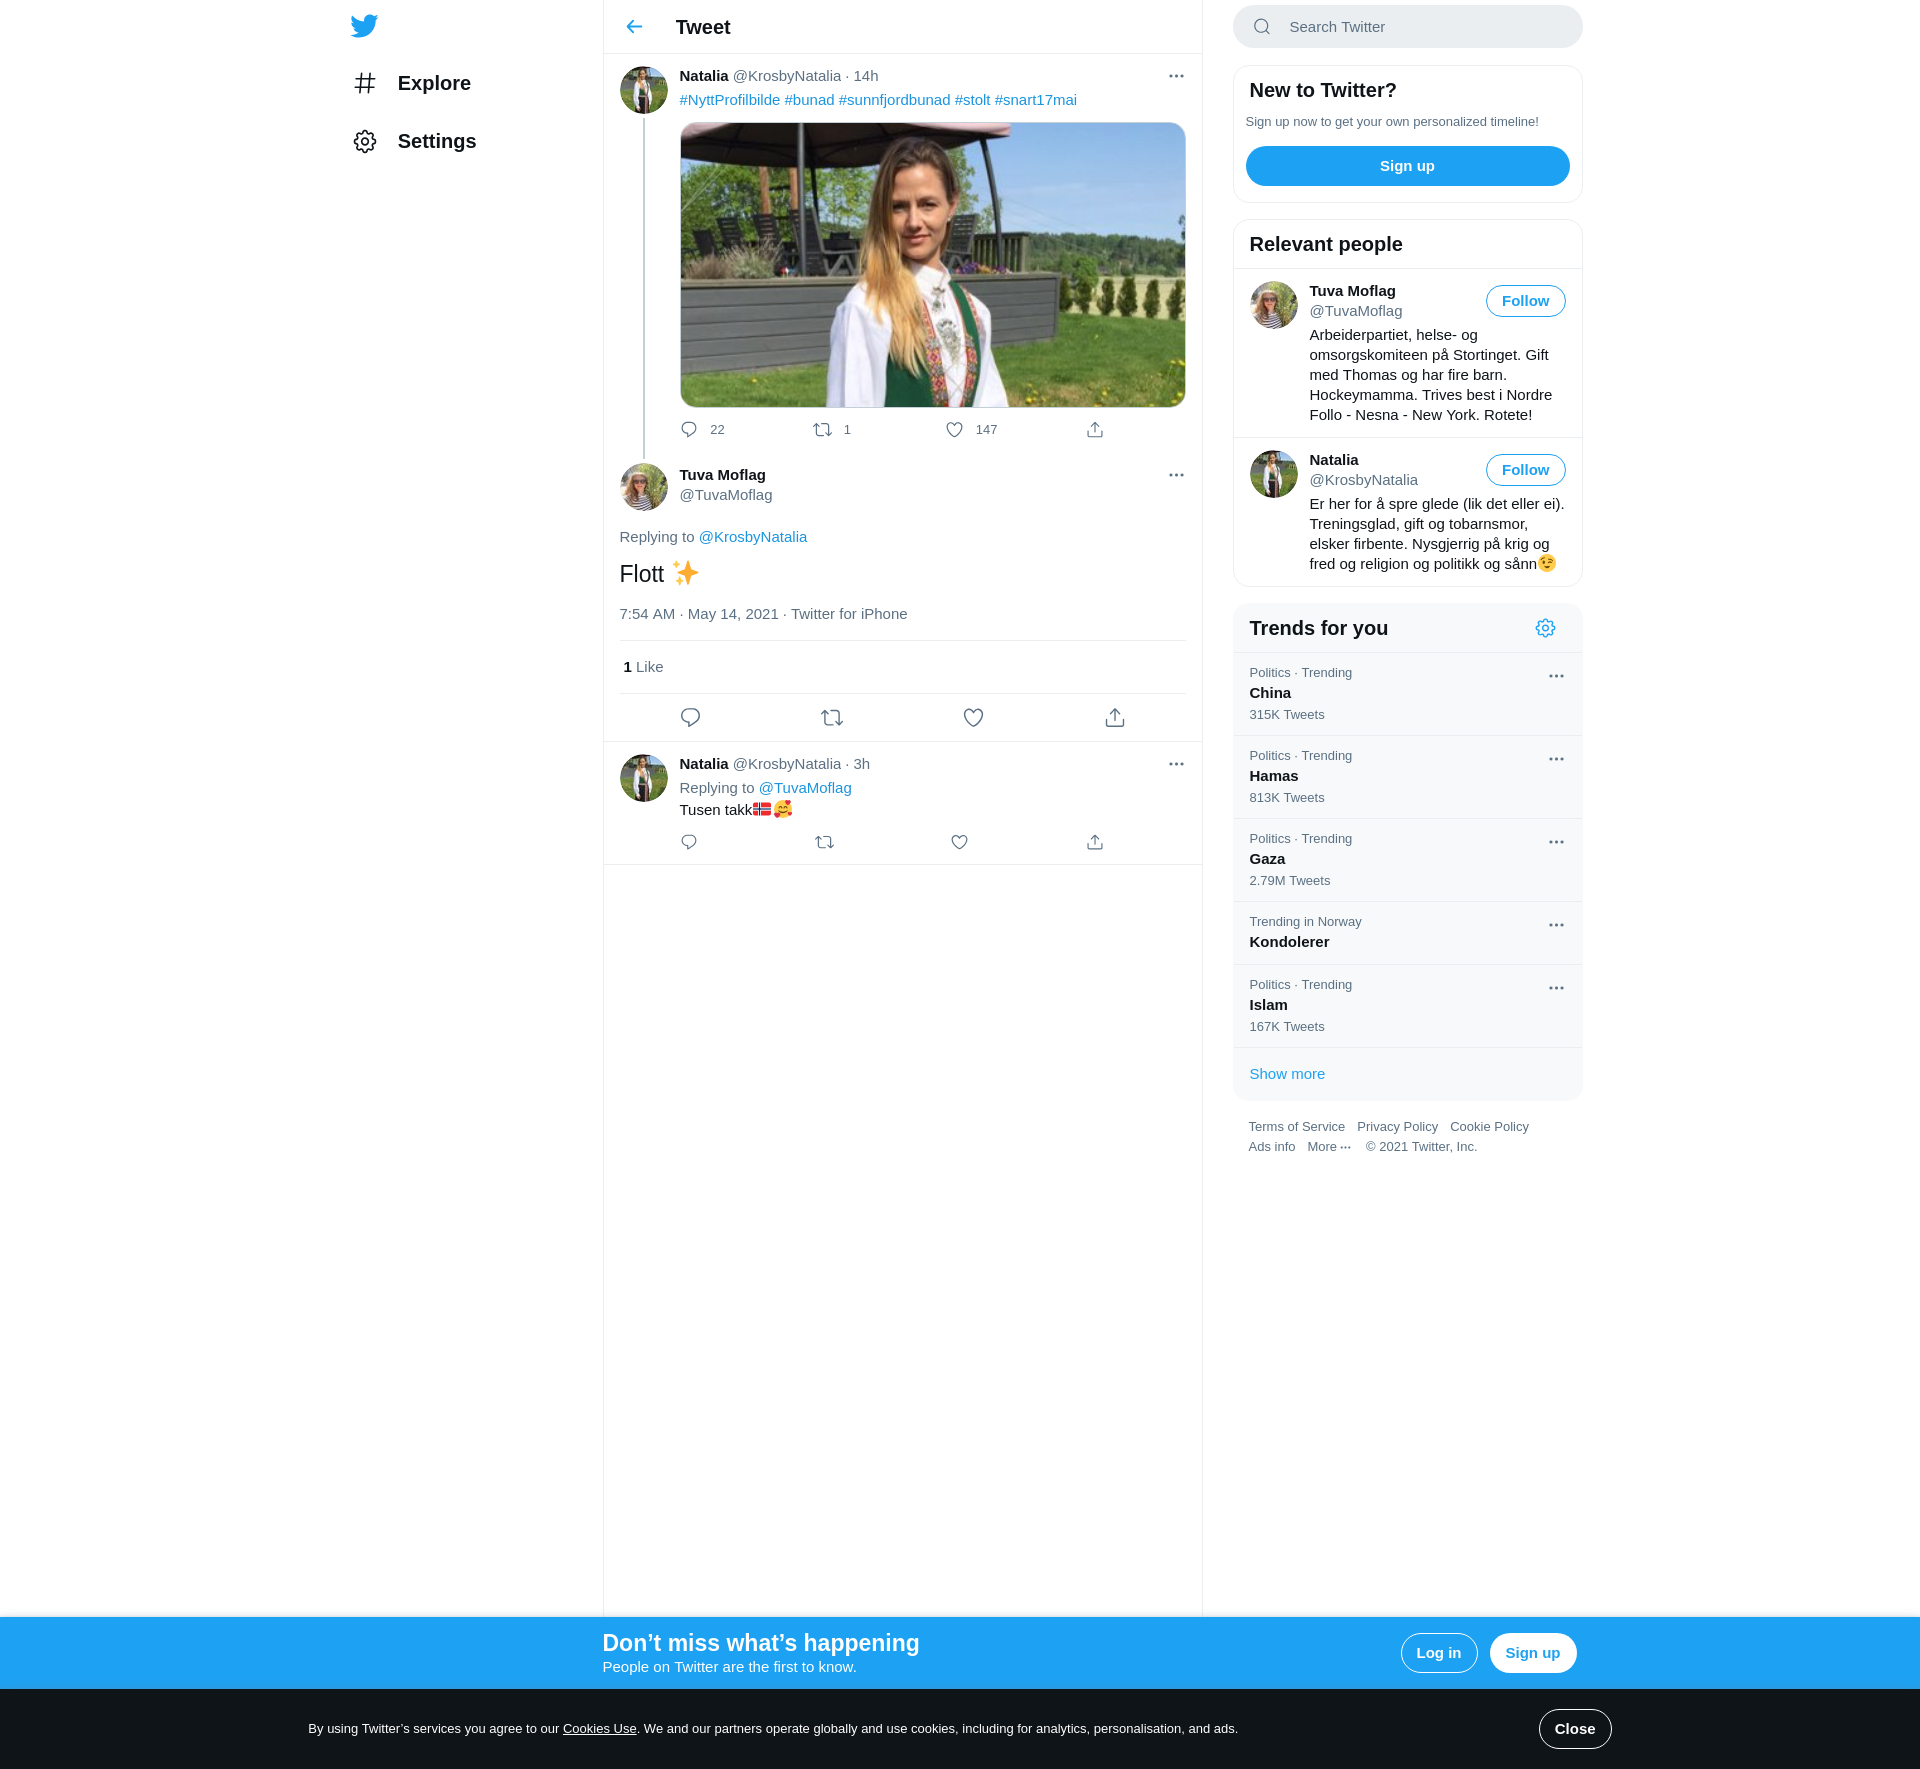Open the Hamas trend

click(x=1408, y=777)
